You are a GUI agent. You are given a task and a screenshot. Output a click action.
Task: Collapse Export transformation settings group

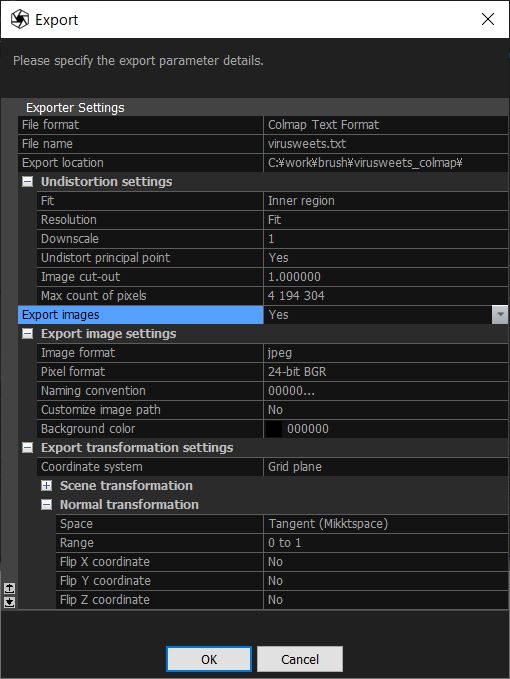[x=27, y=448]
